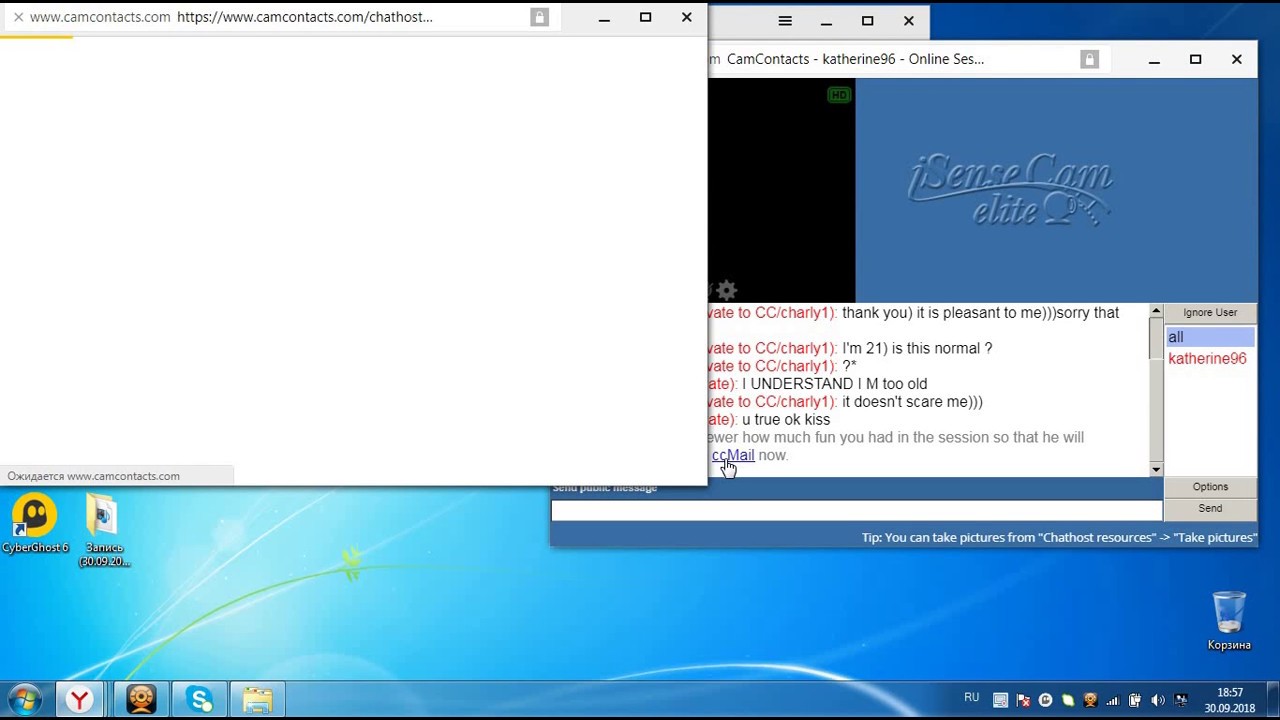Screen dimensions: 1280x720
Task: Open file explorer from the taskbar
Action: (x=257, y=700)
